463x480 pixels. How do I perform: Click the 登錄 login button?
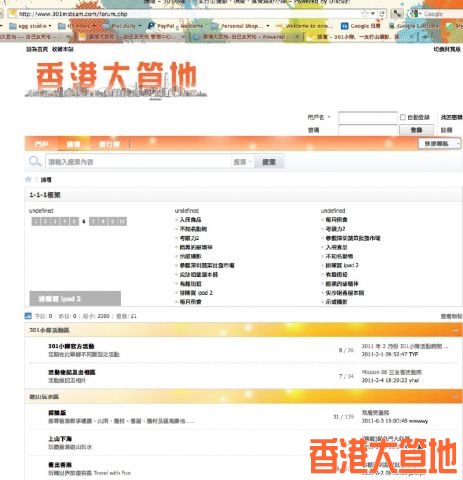point(417,130)
